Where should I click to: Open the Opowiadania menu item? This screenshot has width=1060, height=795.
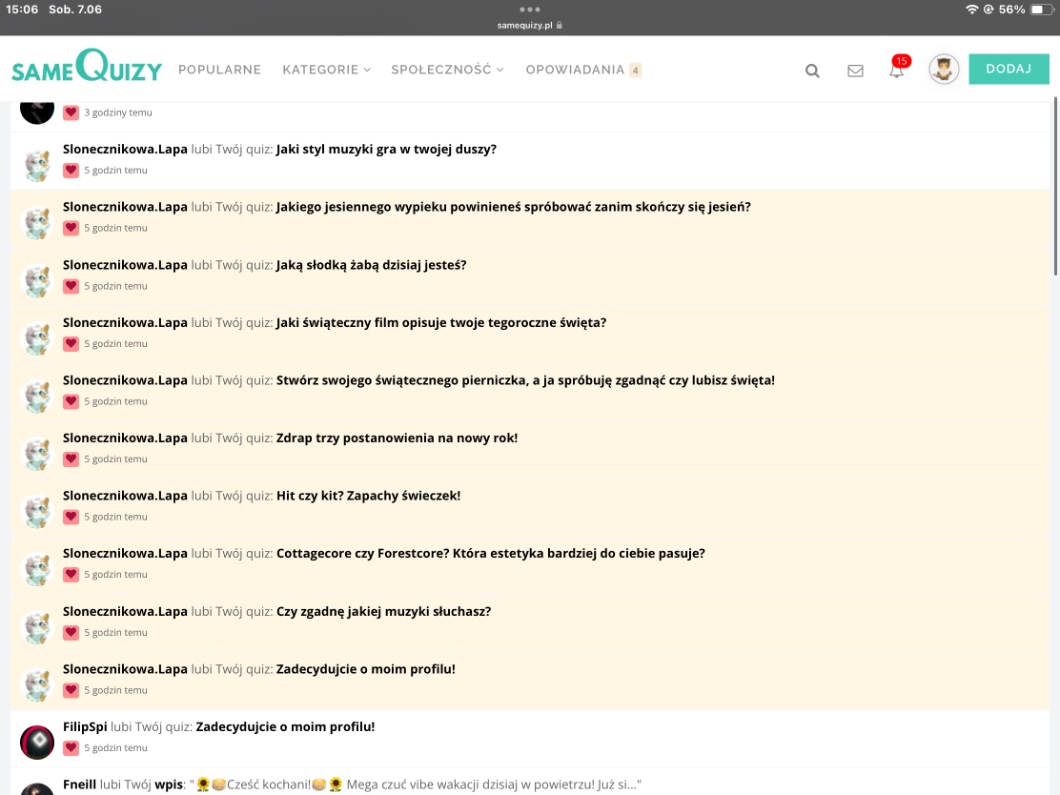[575, 70]
